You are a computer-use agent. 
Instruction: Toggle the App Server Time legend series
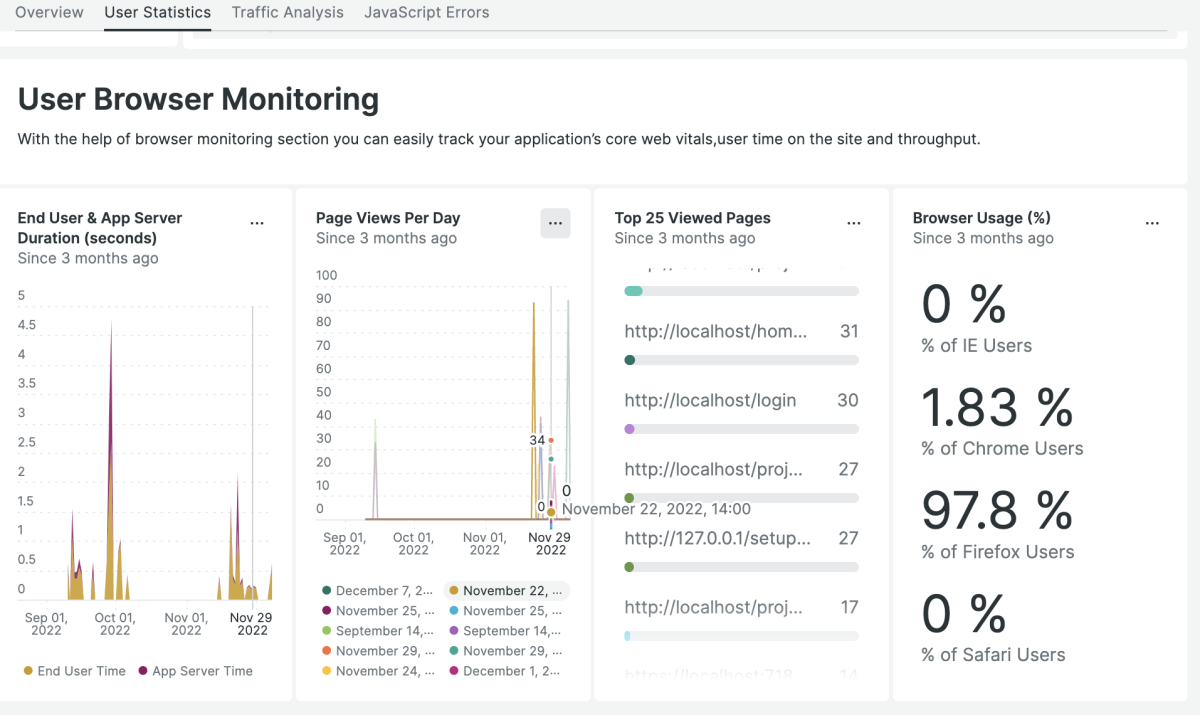pyautogui.click(x=195, y=671)
